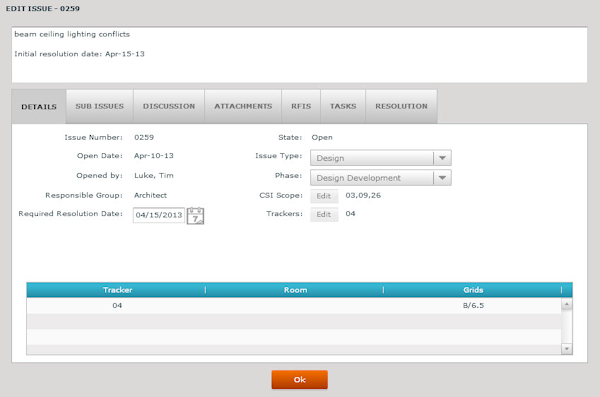
Task: Expand the Phase dropdown arrow
Action: click(442, 178)
